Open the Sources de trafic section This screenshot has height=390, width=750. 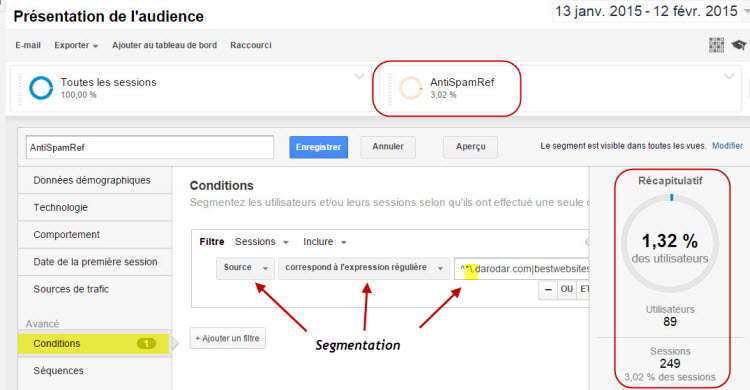point(94,289)
